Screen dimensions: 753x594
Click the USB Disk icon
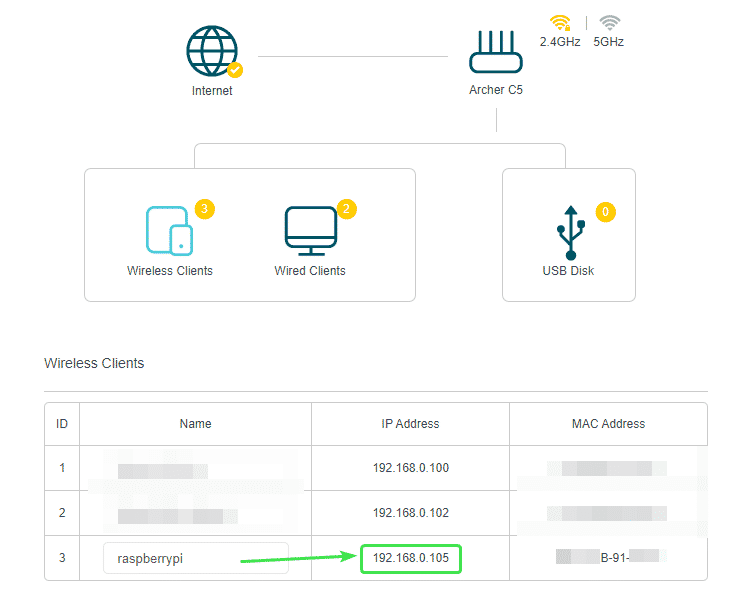tap(569, 232)
